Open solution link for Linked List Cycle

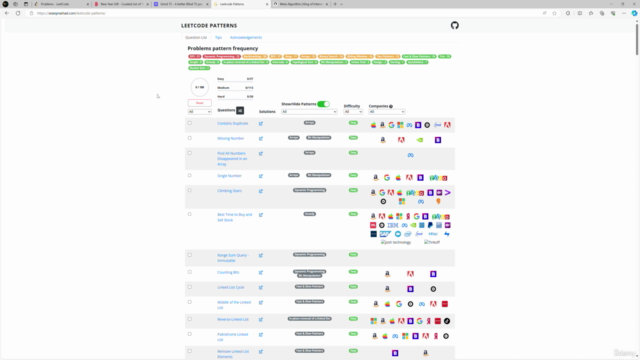pyautogui.click(x=261, y=287)
